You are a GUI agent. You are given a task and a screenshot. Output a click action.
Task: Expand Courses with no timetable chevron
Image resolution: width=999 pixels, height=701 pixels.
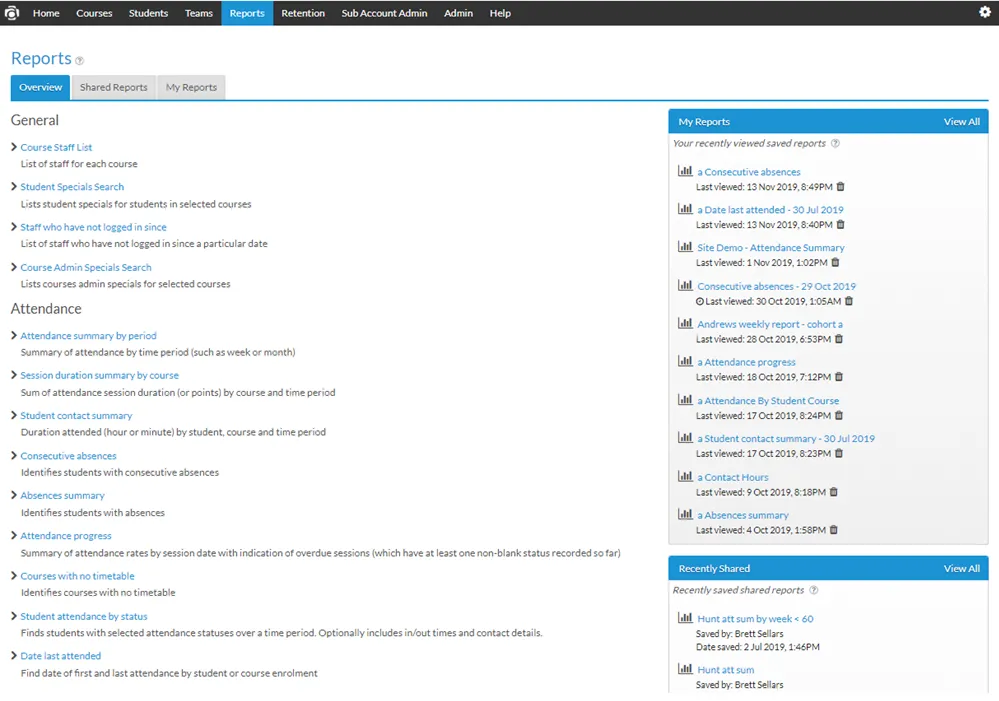tap(14, 575)
